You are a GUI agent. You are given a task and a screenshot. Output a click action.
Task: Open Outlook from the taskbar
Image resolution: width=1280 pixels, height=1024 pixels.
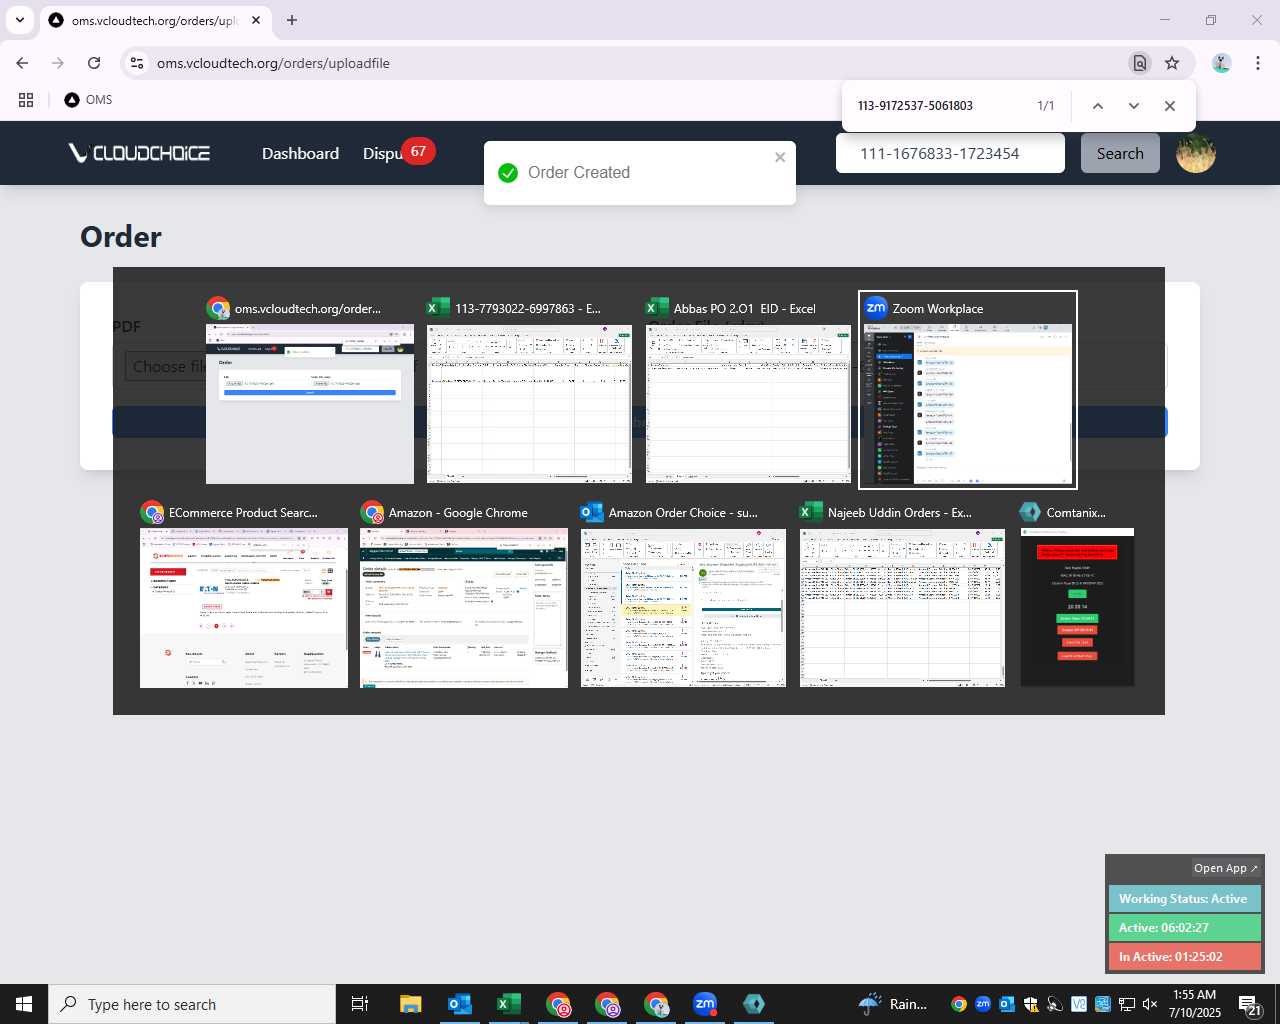point(460,1004)
